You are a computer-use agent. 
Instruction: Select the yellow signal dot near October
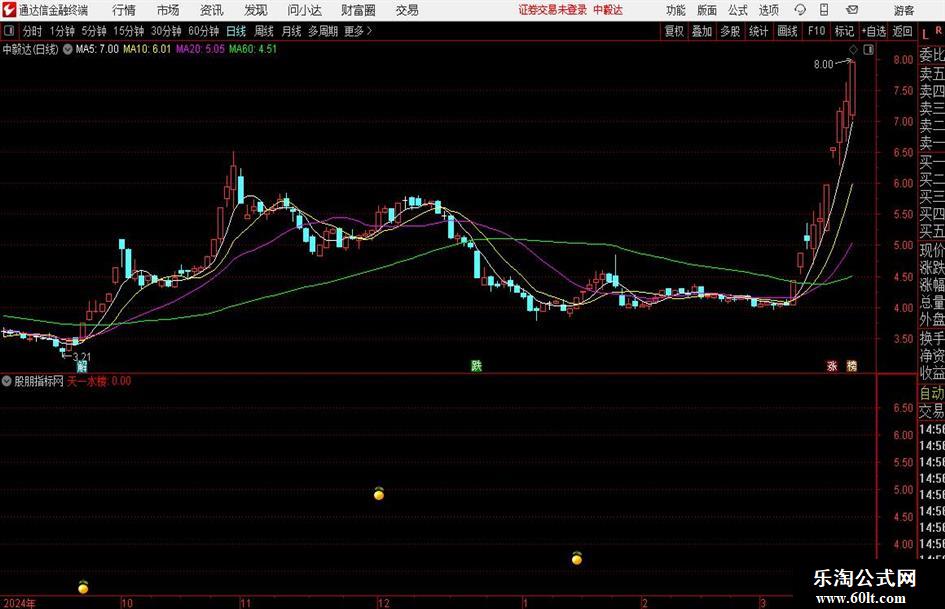(x=83, y=587)
